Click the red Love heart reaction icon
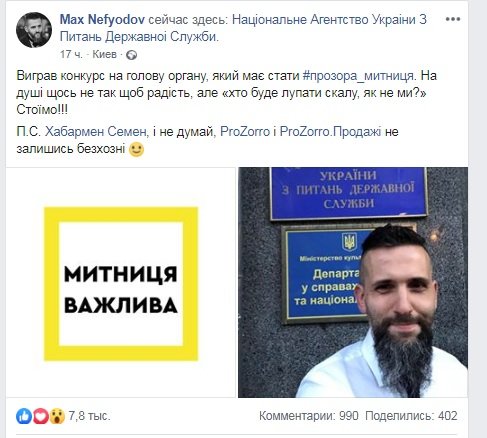Screen dimensions: 487x438 pyautogui.click(x=41, y=416)
